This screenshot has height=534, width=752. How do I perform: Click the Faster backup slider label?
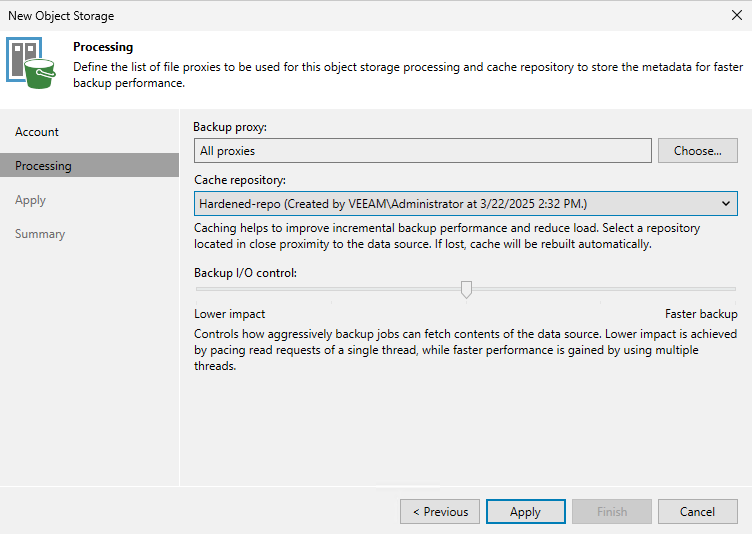tap(701, 314)
